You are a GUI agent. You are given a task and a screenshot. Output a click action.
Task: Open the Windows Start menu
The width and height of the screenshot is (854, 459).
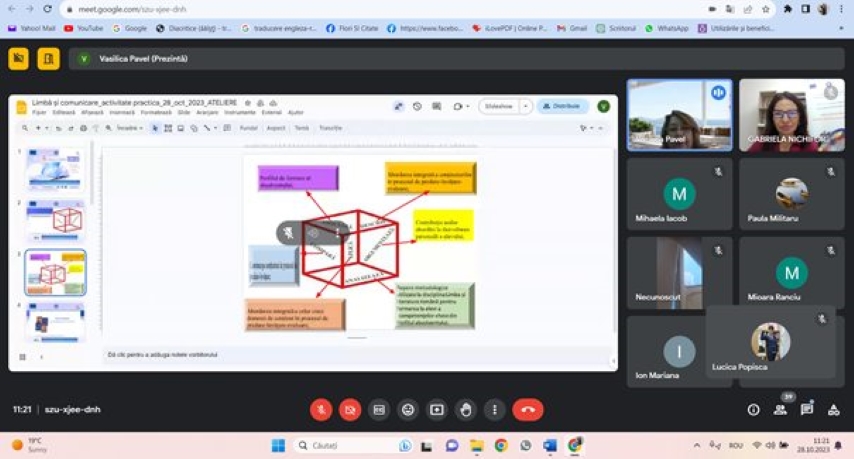point(278,445)
